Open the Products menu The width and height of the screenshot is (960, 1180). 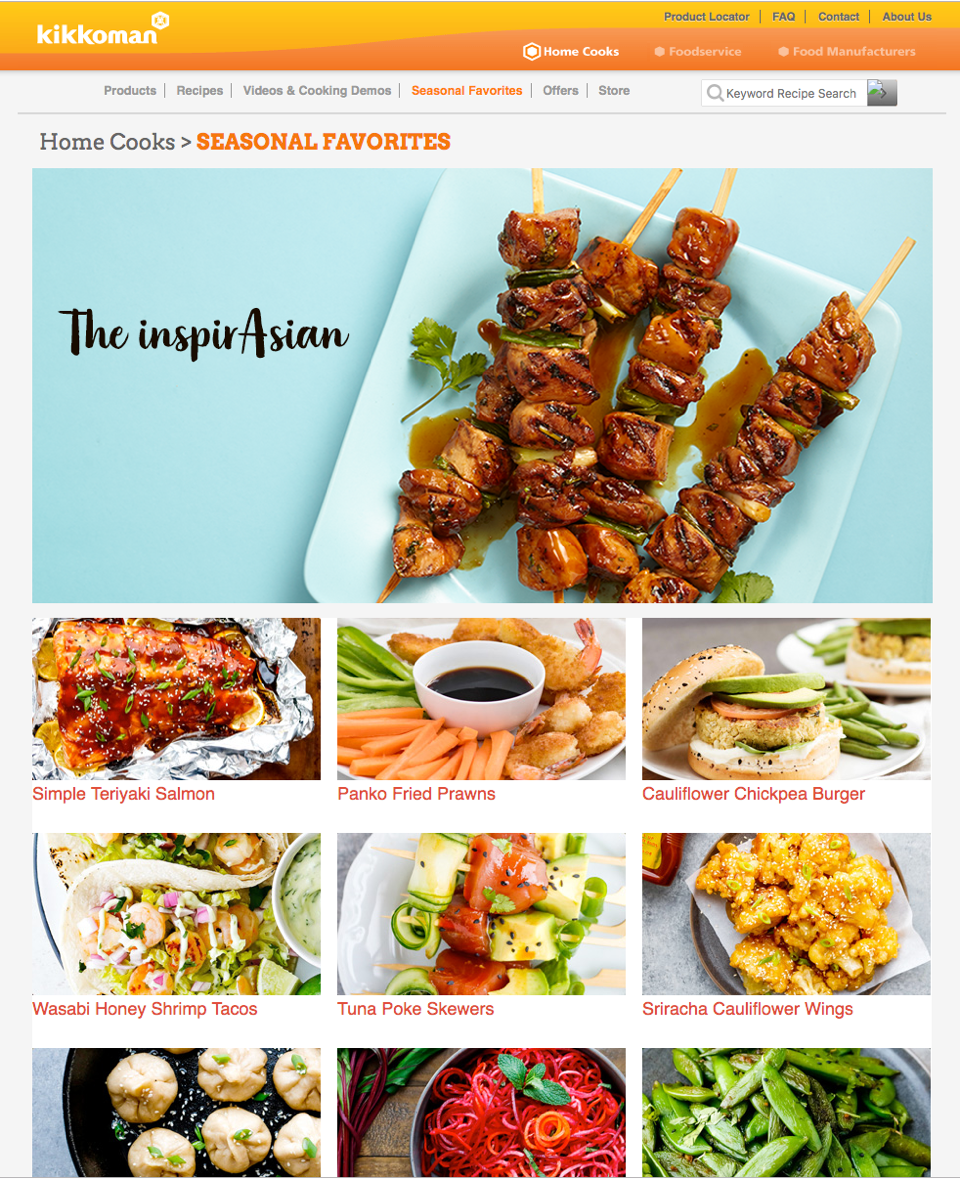point(129,90)
